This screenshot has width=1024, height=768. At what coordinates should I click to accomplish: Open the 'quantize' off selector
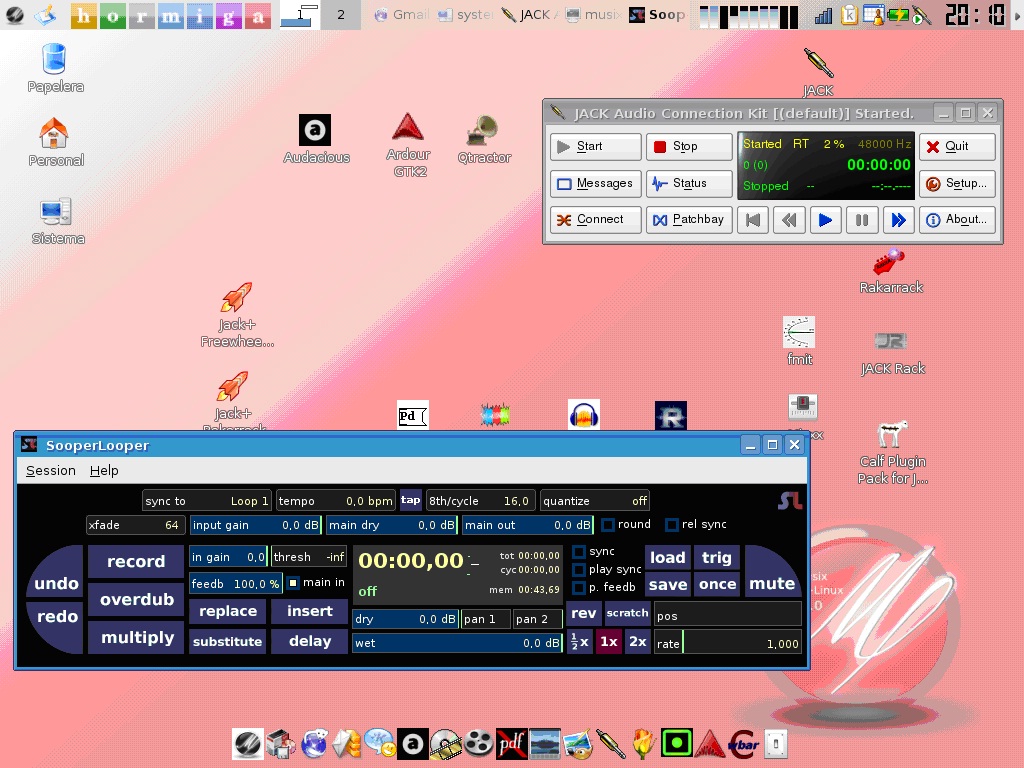594,501
